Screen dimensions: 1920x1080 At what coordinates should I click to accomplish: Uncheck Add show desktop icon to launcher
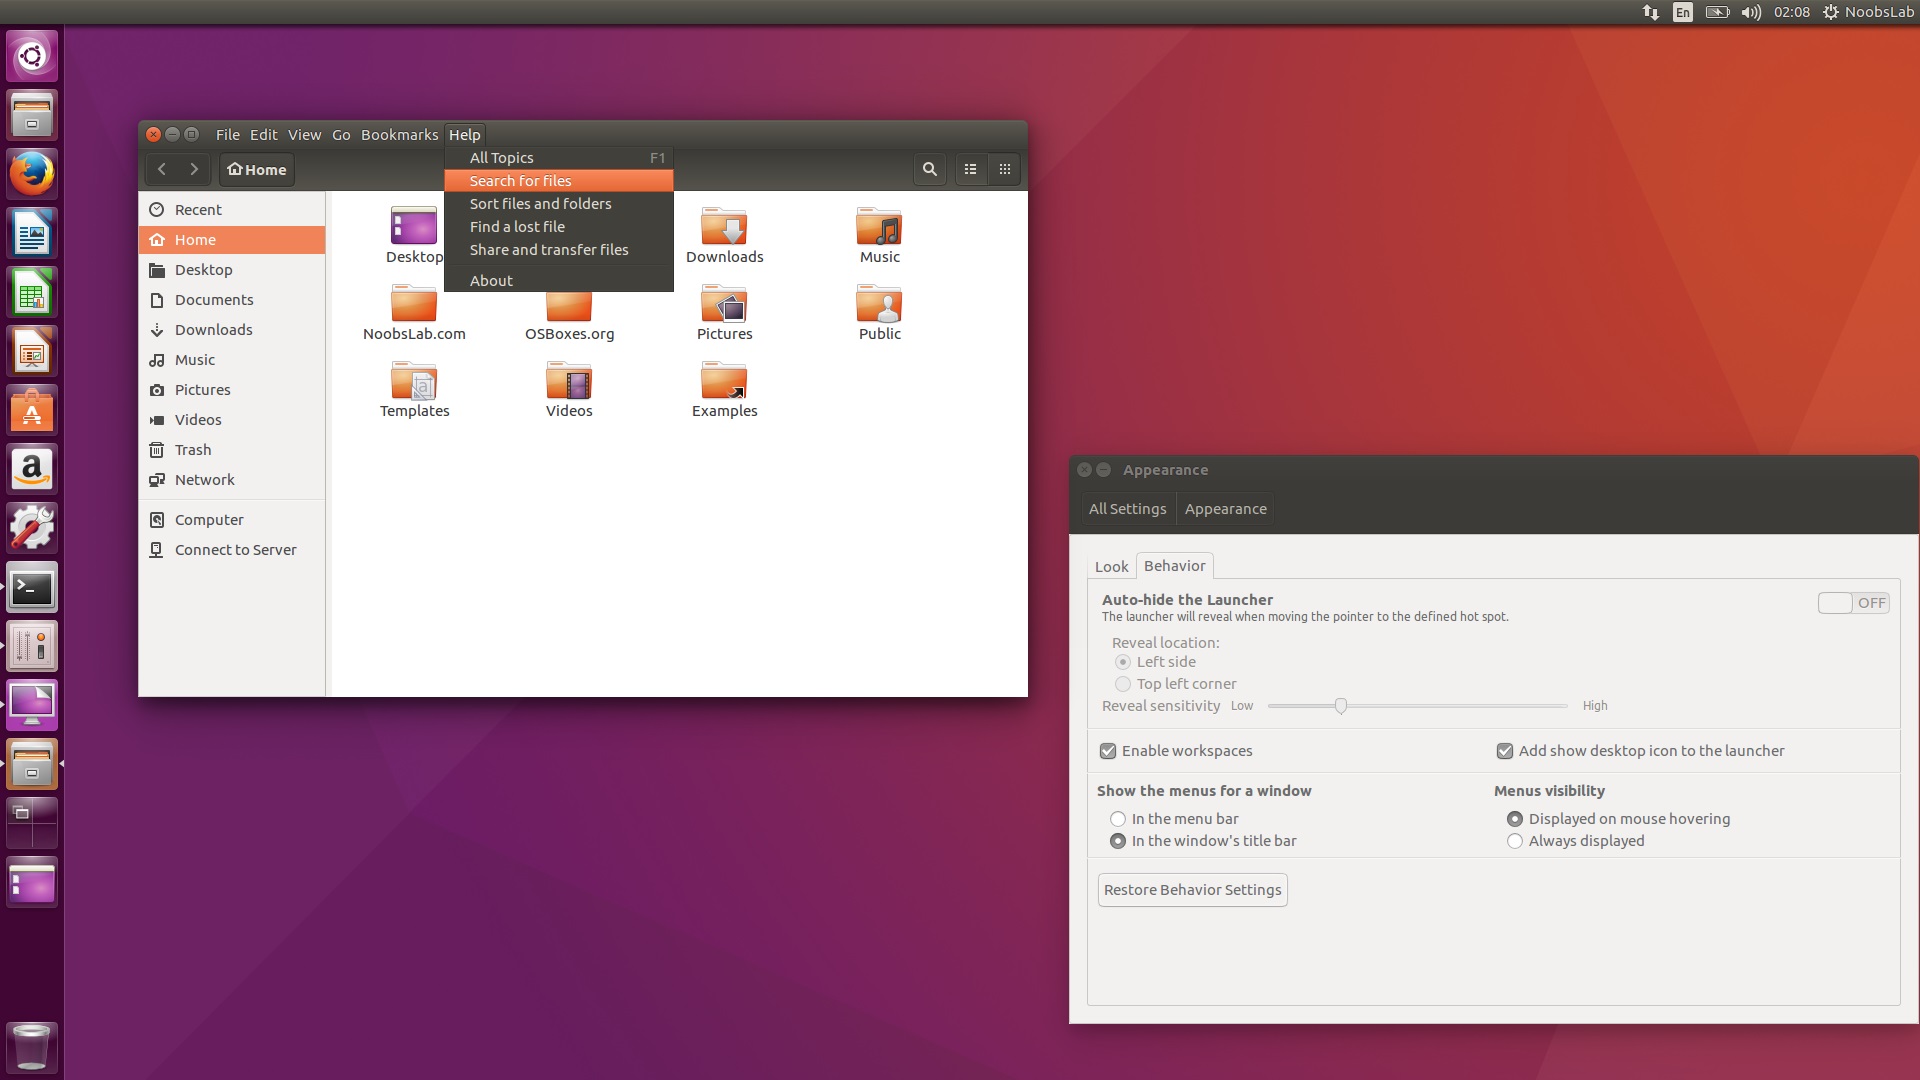1505,751
